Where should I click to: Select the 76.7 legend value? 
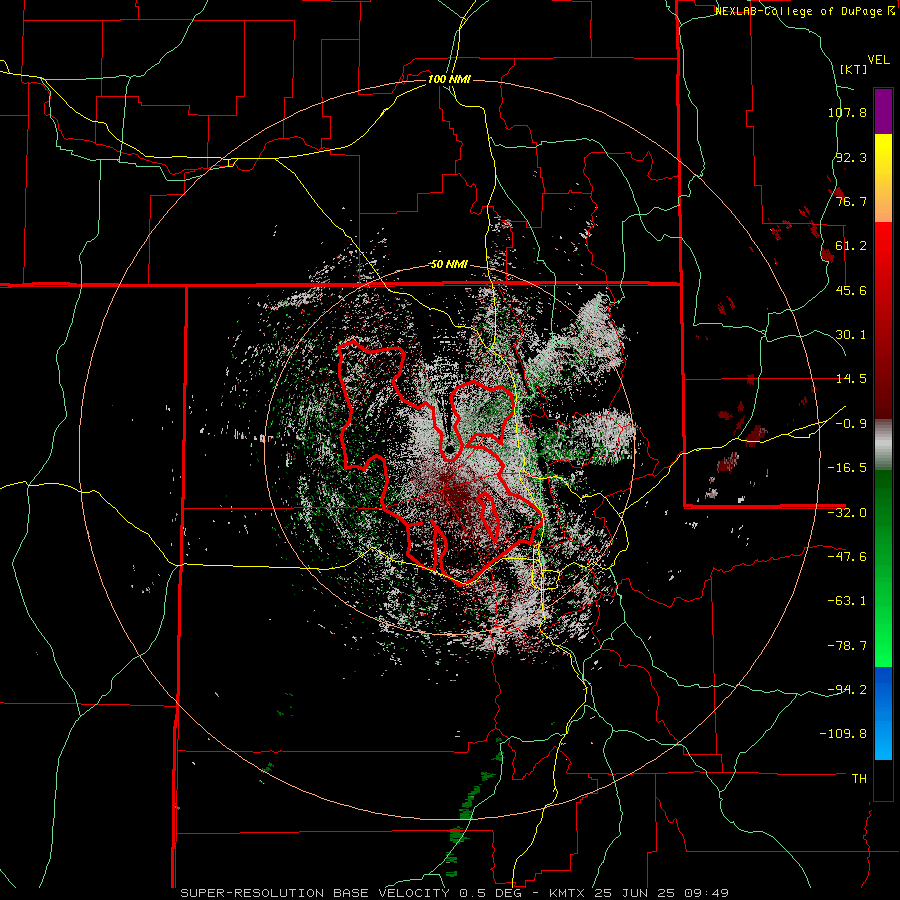(851, 201)
